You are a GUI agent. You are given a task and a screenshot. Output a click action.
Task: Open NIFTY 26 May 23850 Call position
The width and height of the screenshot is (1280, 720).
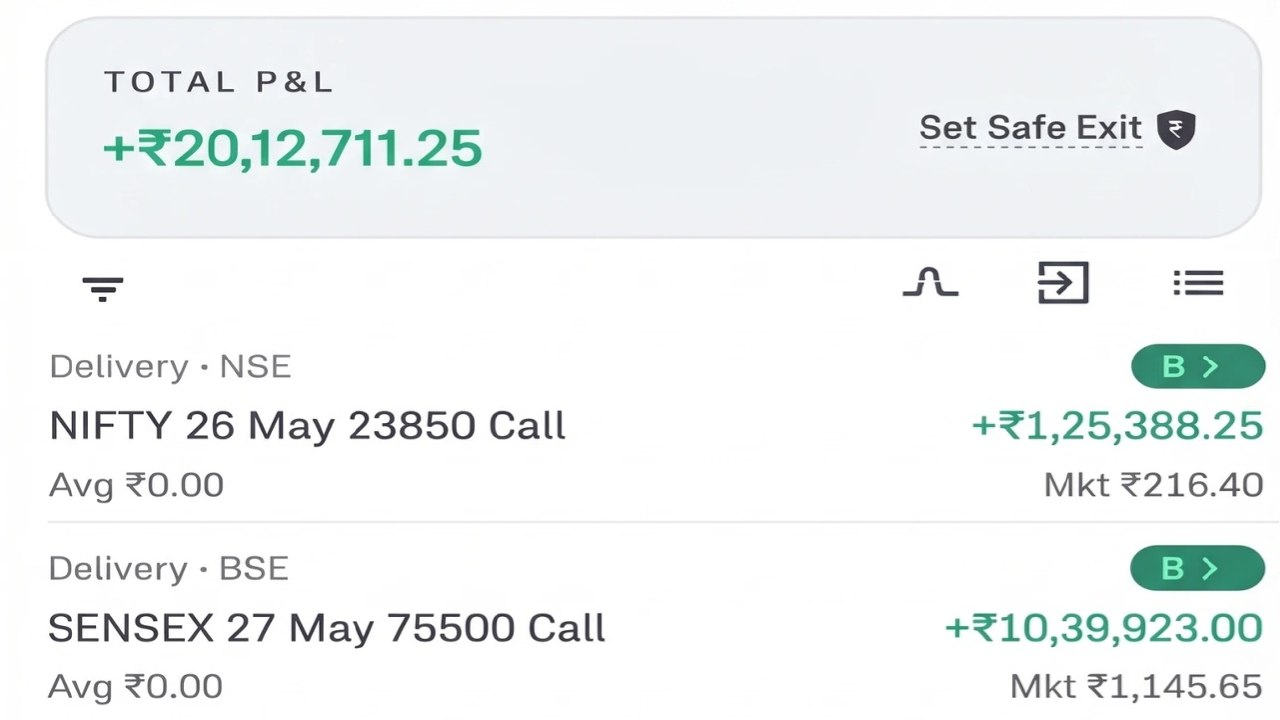click(307, 426)
